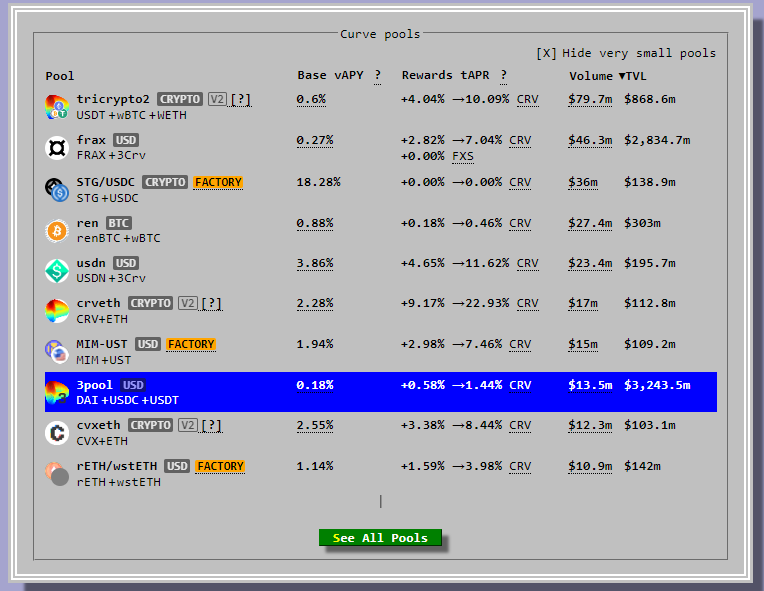Click the CRV reward token on tricrypto2
Screen dimensions: 764x591
pos(527,99)
